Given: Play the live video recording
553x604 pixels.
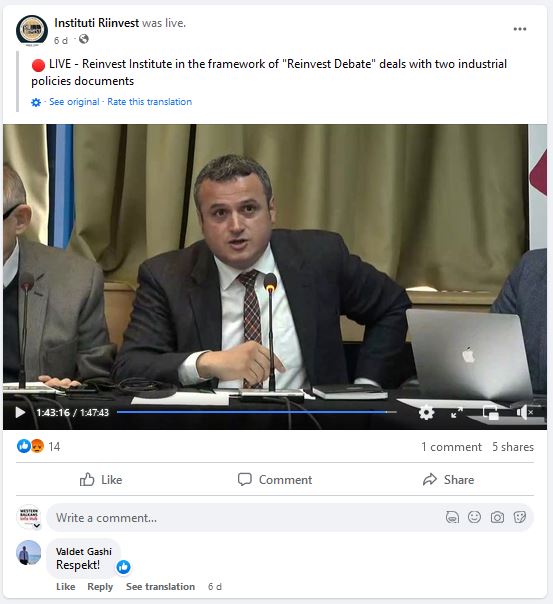Looking at the screenshot, I should (20, 413).
